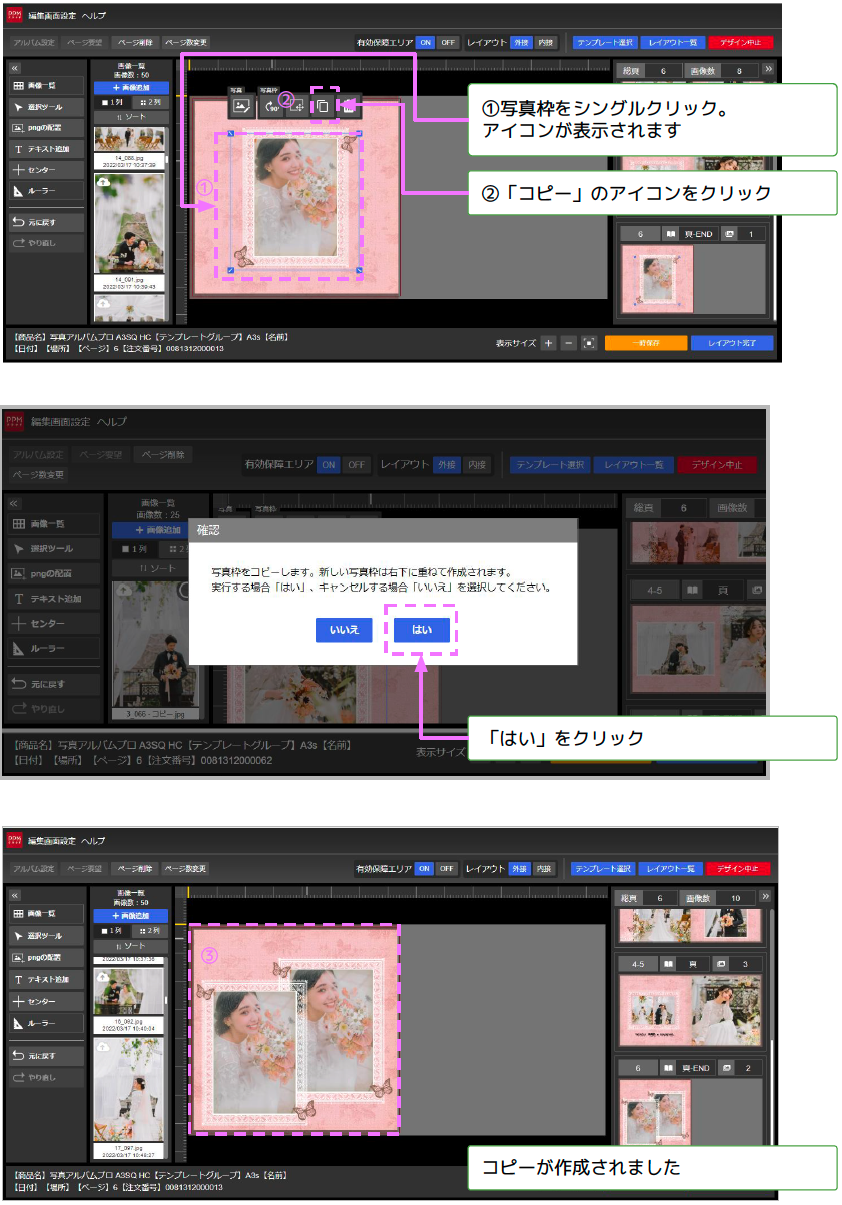The width and height of the screenshot is (842, 1205).
Task: Click テンプレート選択 button in top screenshot
Action: point(604,43)
